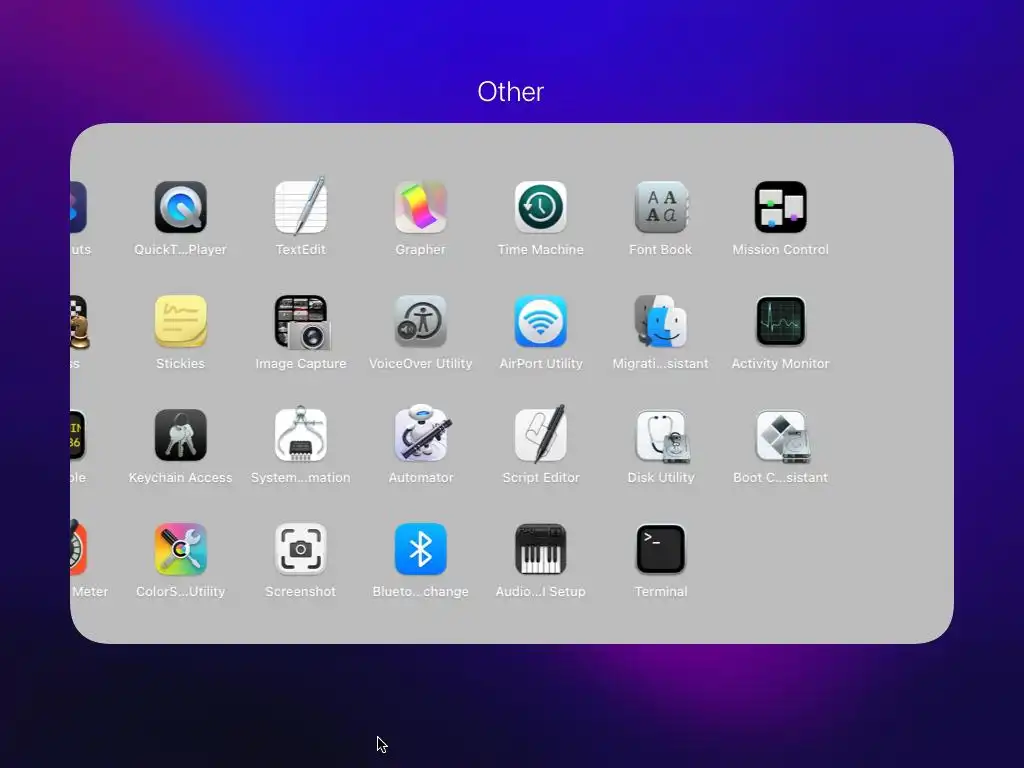The image size is (1024, 768).
Task: Click the "Stickies" label text
Action: point(181,364)
